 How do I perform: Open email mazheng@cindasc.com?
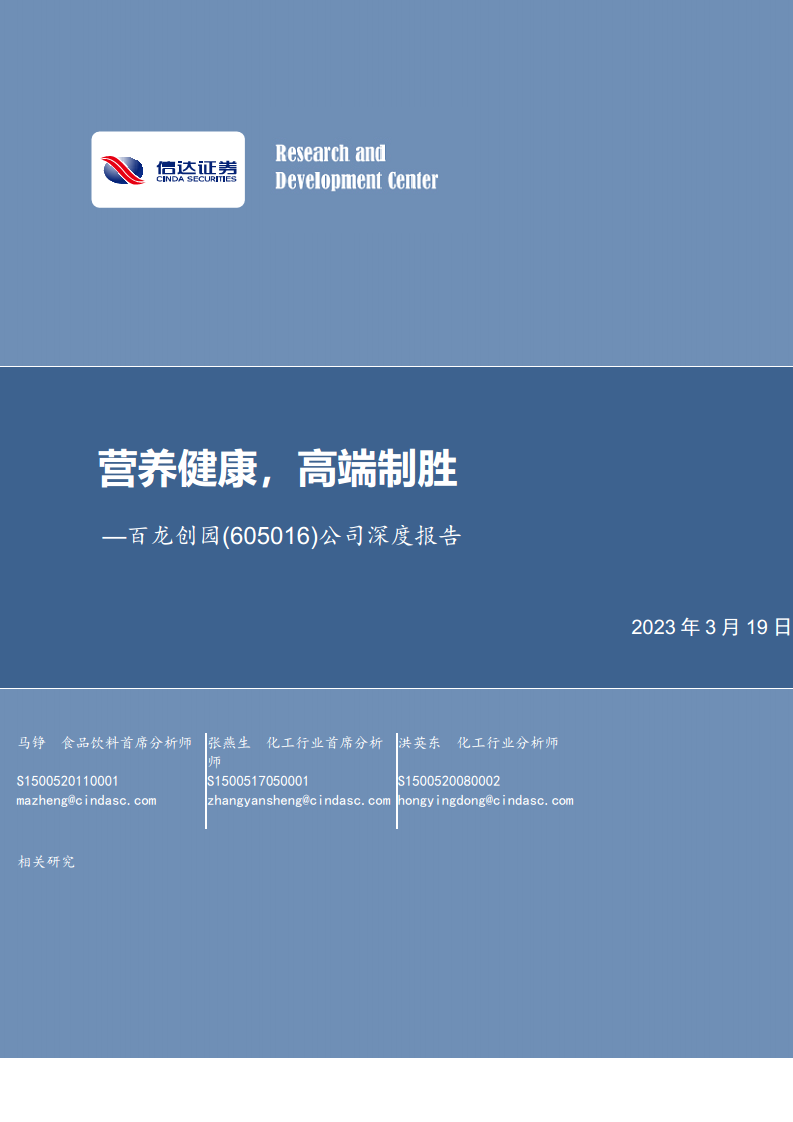coord(87,801)
